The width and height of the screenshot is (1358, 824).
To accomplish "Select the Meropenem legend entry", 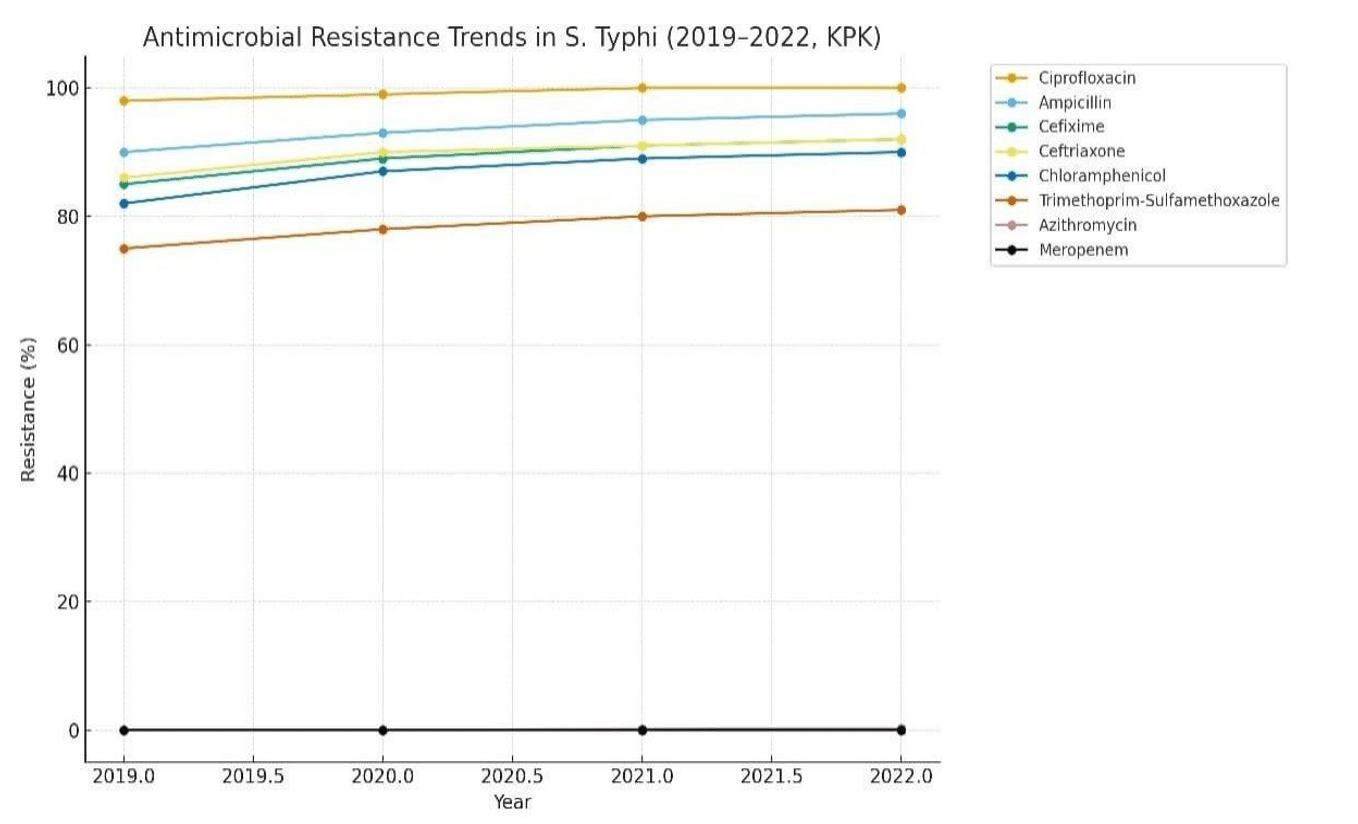I will point(1083,250).
